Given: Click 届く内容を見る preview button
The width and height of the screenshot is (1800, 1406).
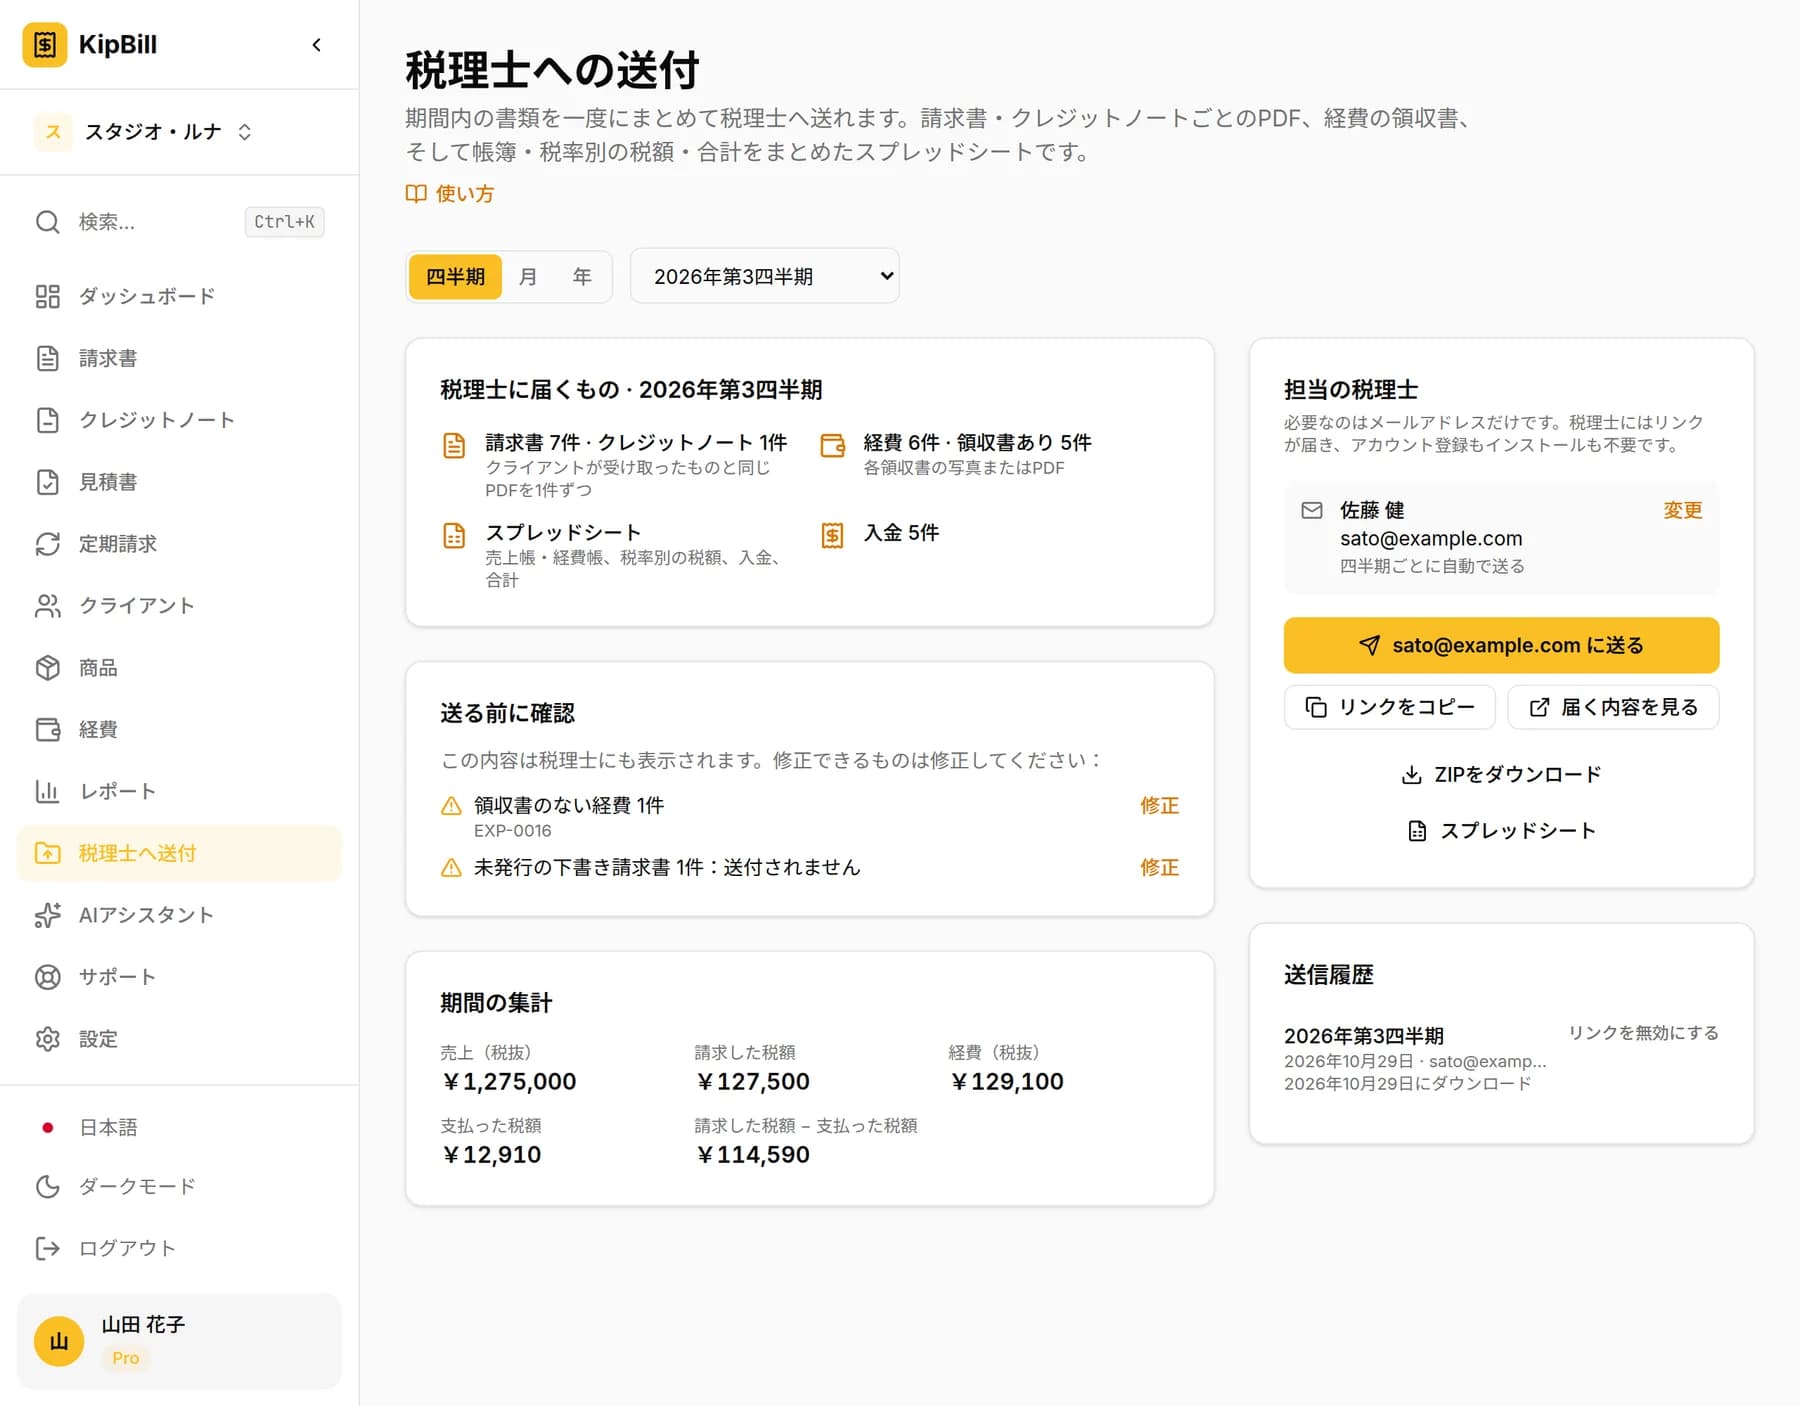Looking at the screenshot, I should (x=1613, y=708).
